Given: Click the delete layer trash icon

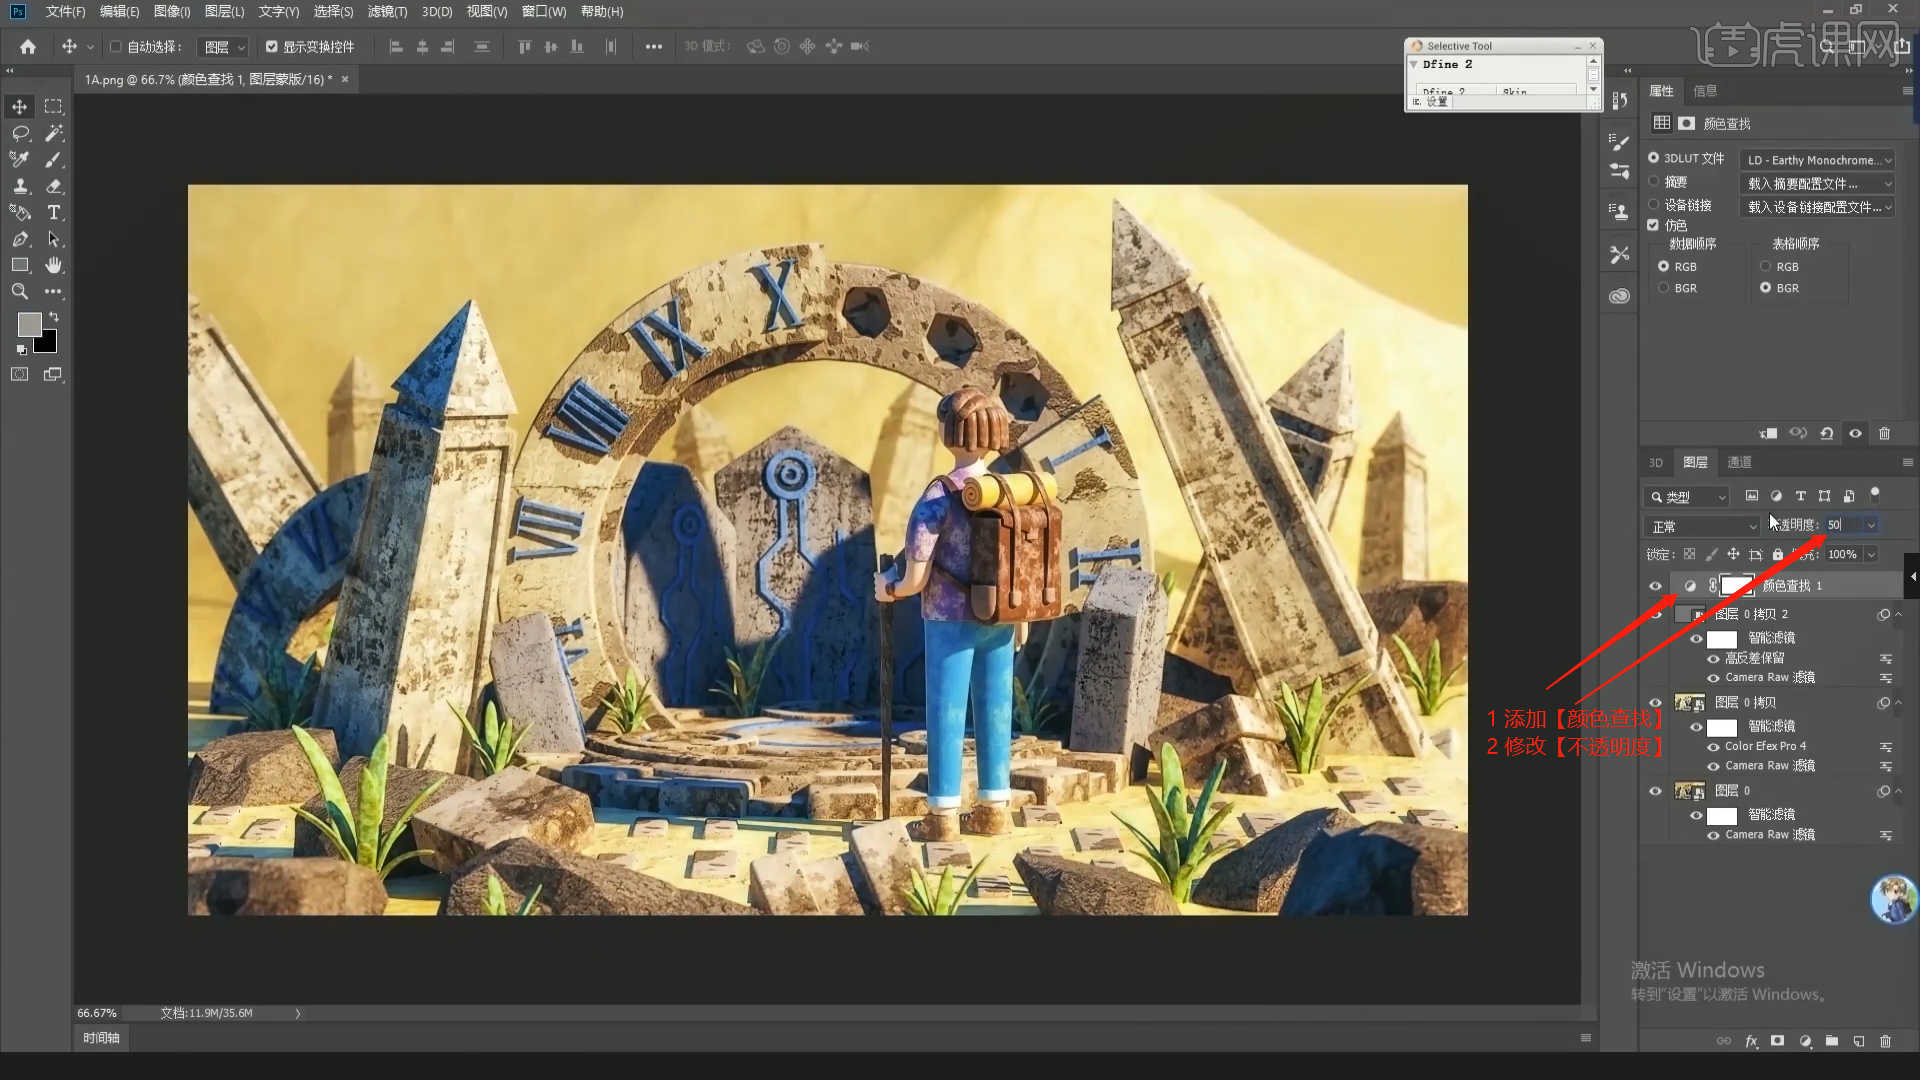Looking at the screenshot, I should (1885, 1041).
